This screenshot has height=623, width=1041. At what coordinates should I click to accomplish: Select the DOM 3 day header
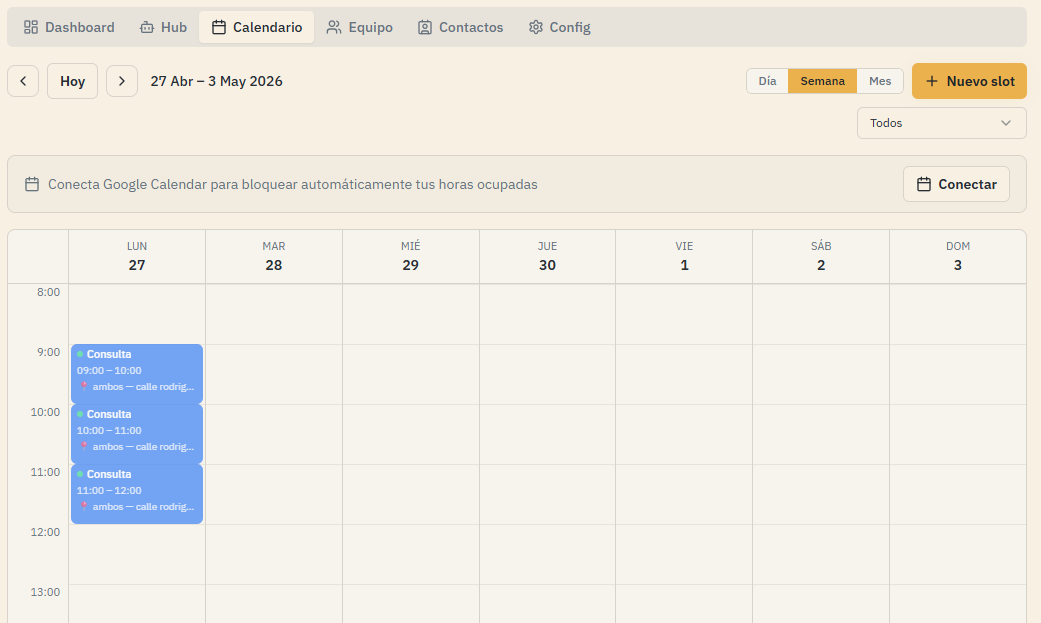[x=957, y=256]
